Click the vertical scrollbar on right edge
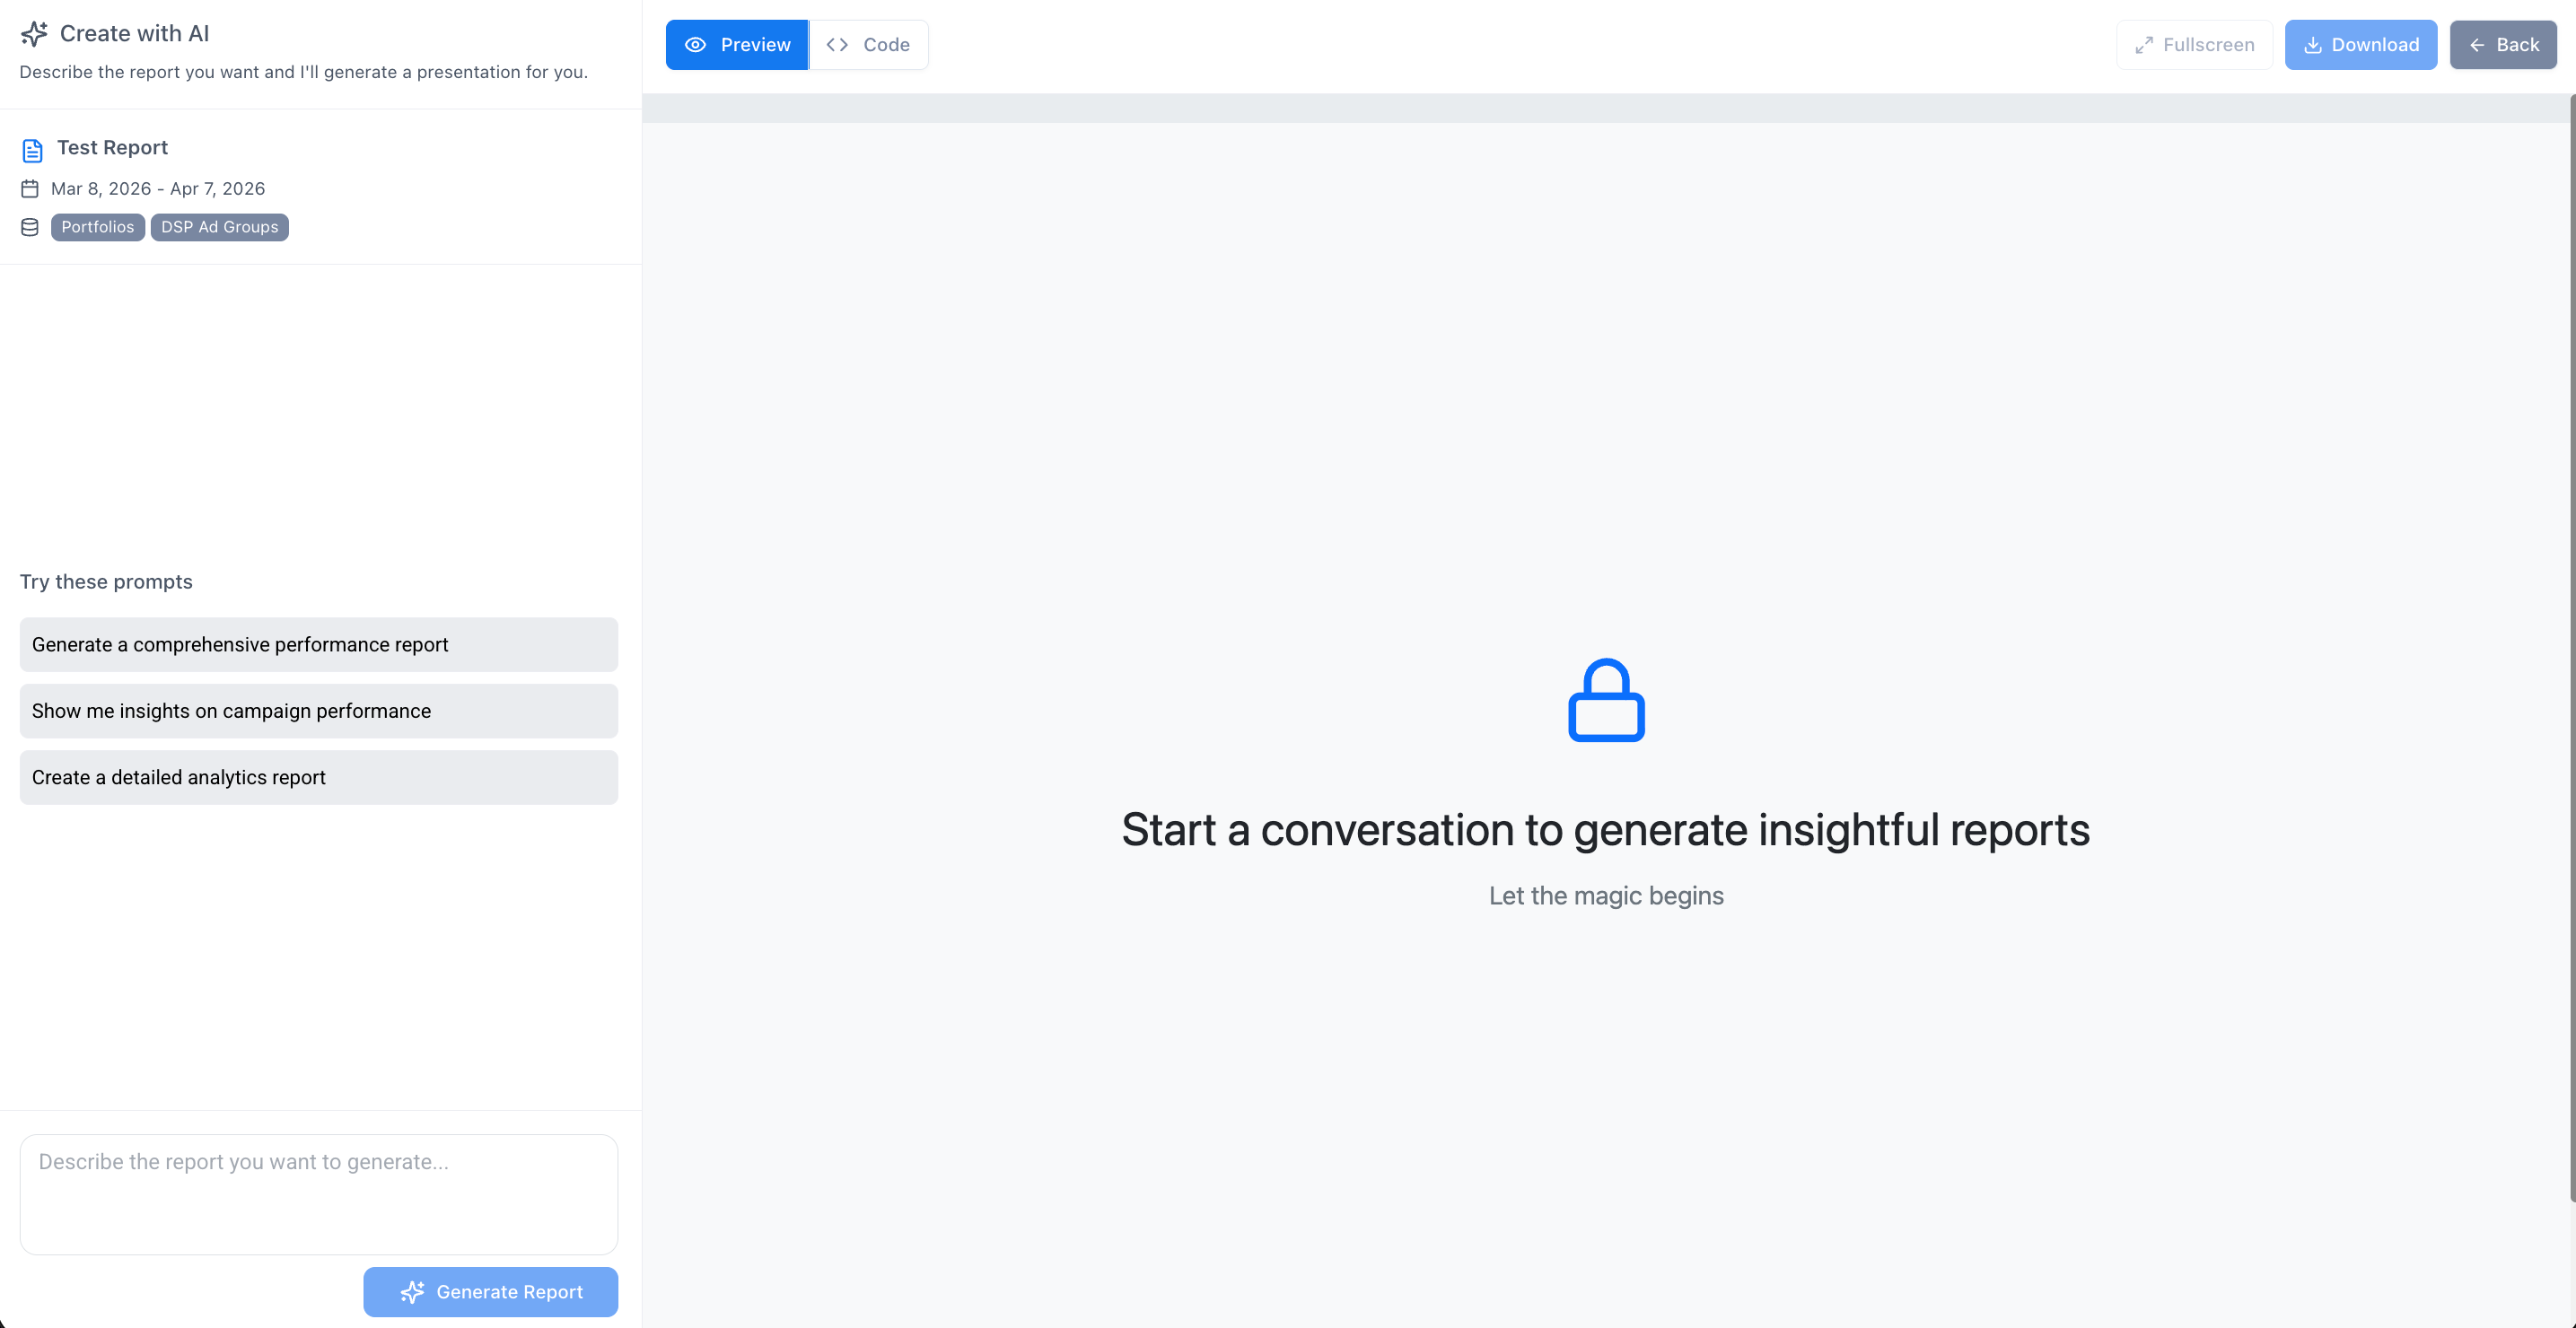Viewport: 2576px width, 1328px height. coord(2572,650)
